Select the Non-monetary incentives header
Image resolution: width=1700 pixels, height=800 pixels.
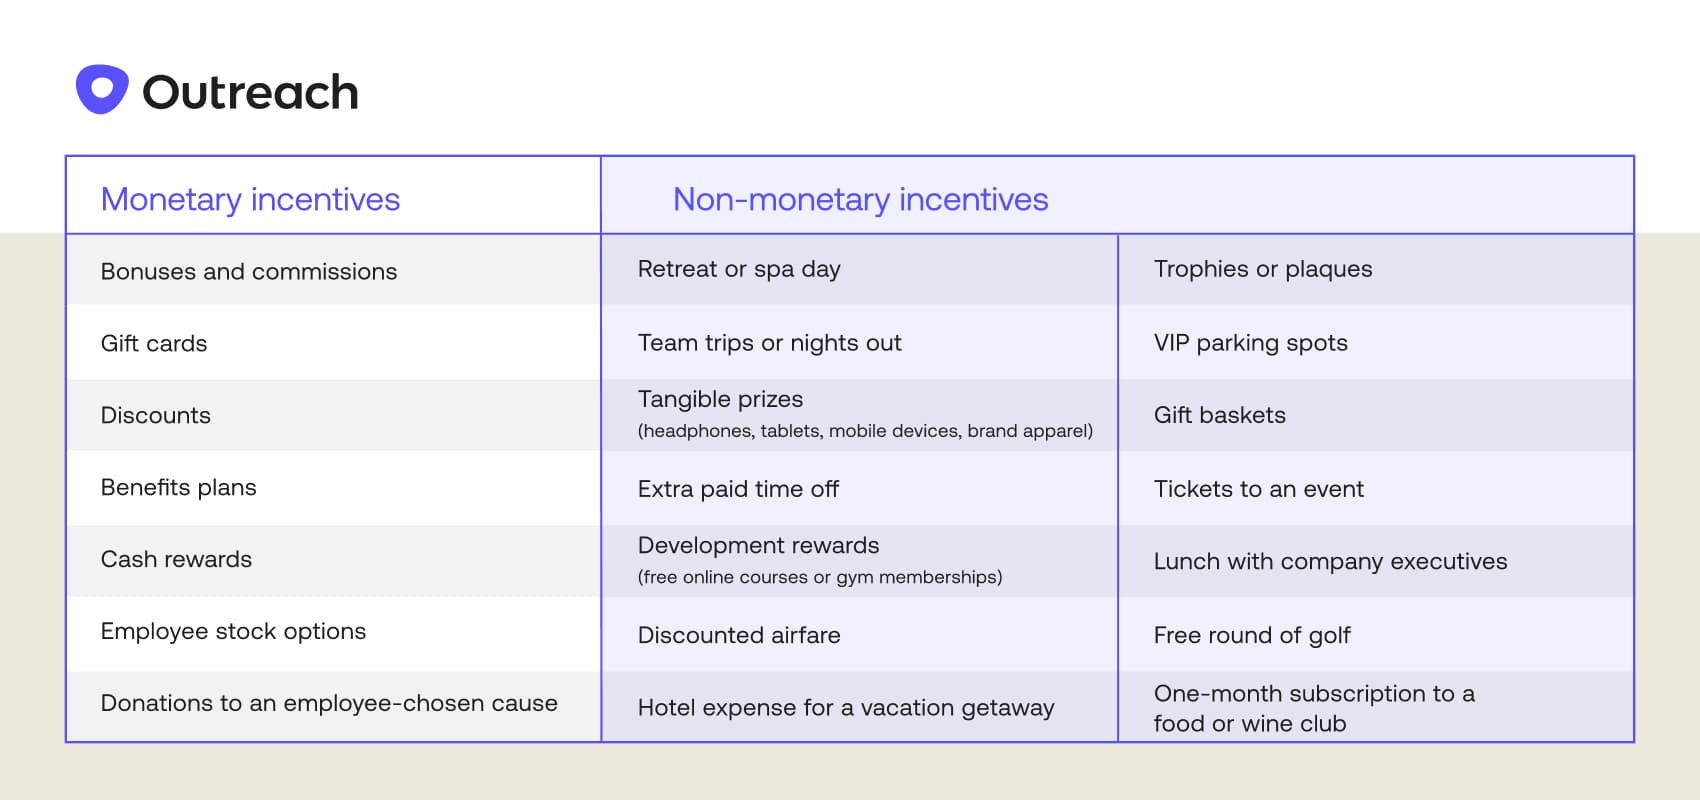point(860,199)
